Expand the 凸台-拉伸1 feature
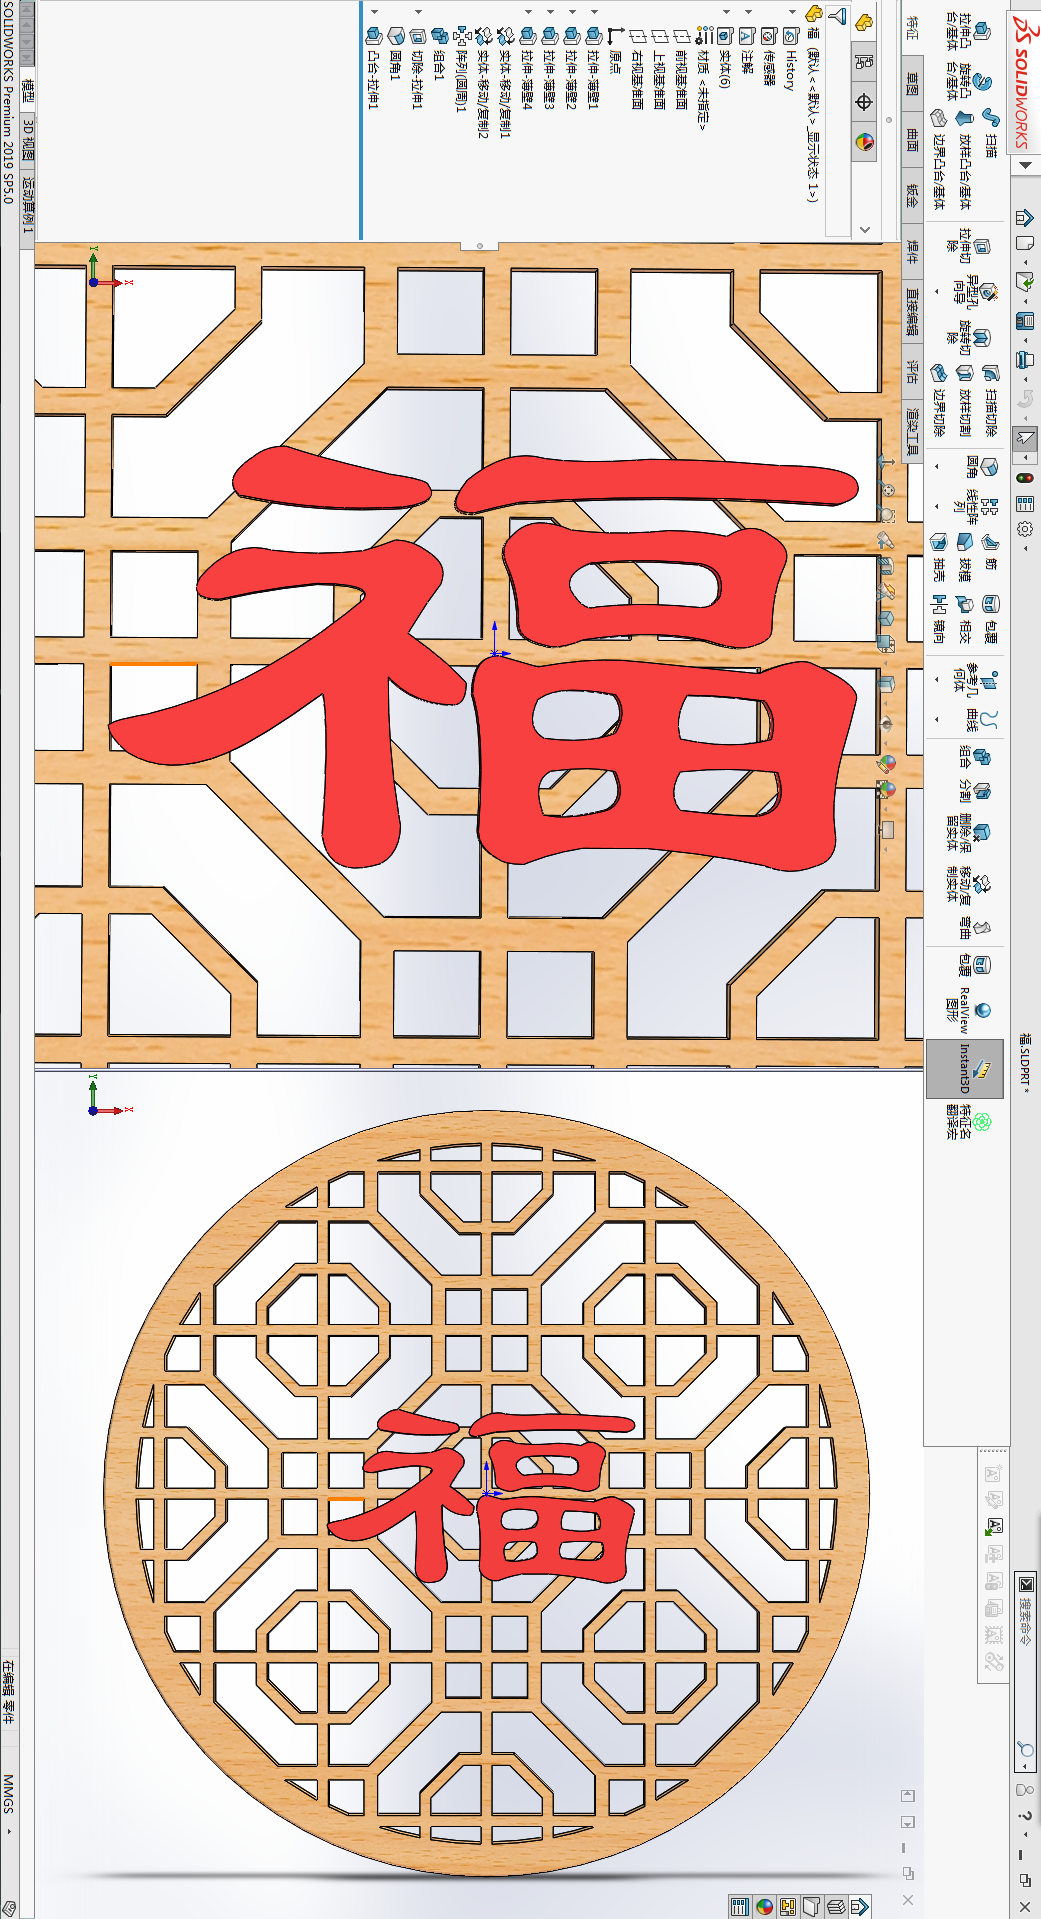Viewport: 1041px width, 1919px height. pos(373,12)
